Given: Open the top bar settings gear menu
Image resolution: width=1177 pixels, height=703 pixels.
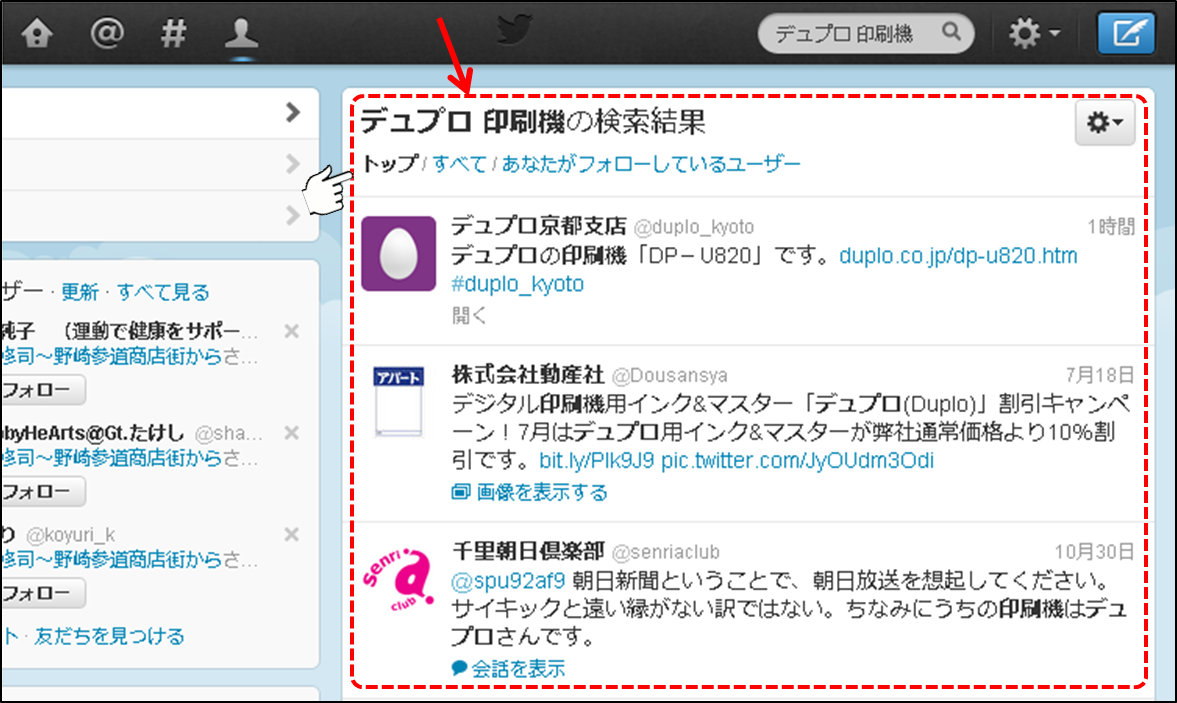Looking at the screenshot, I should (x=1033, y=34).
